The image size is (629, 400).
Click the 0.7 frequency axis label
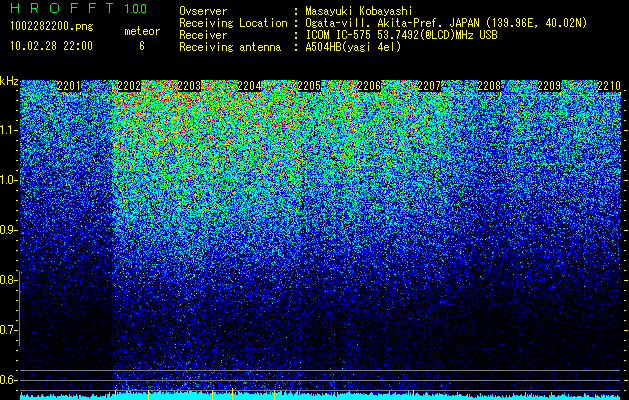pos(9,330)
